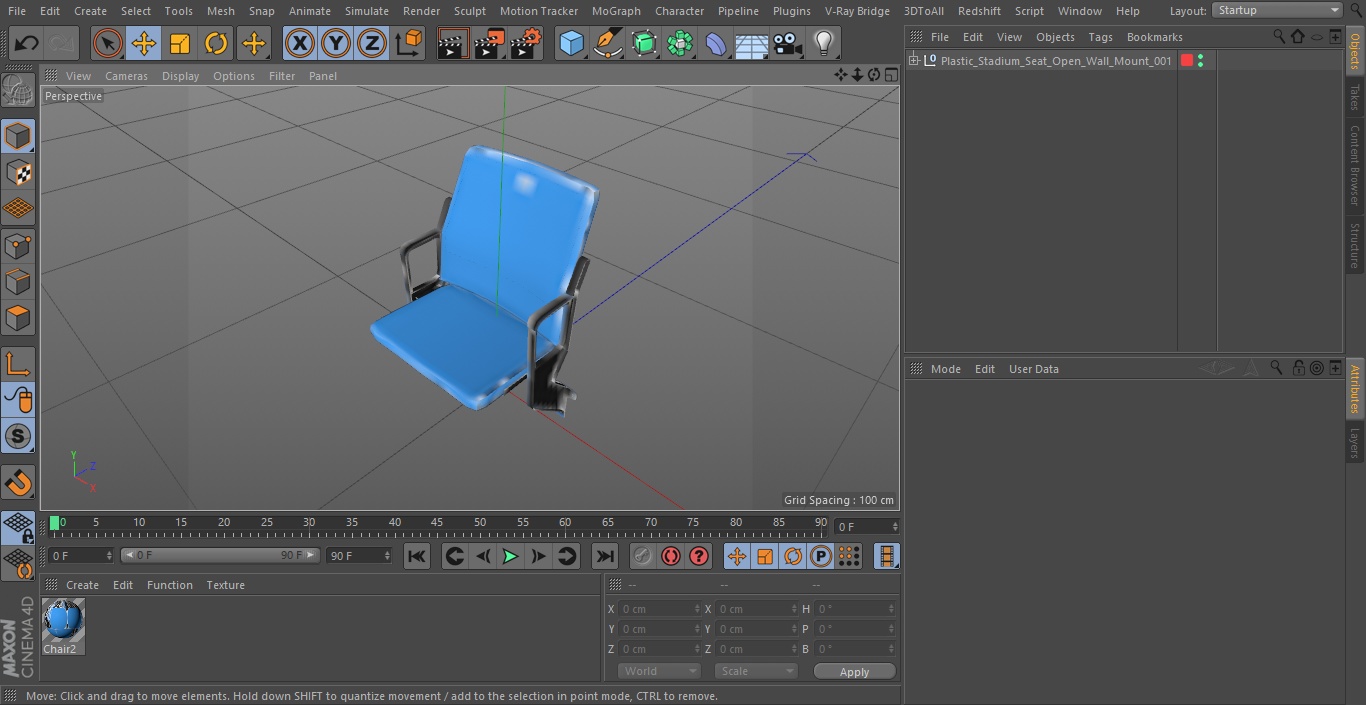Add a Subdivision Surface generator
This screenshot has width=1366, height=705.
(x=644, y=43)
